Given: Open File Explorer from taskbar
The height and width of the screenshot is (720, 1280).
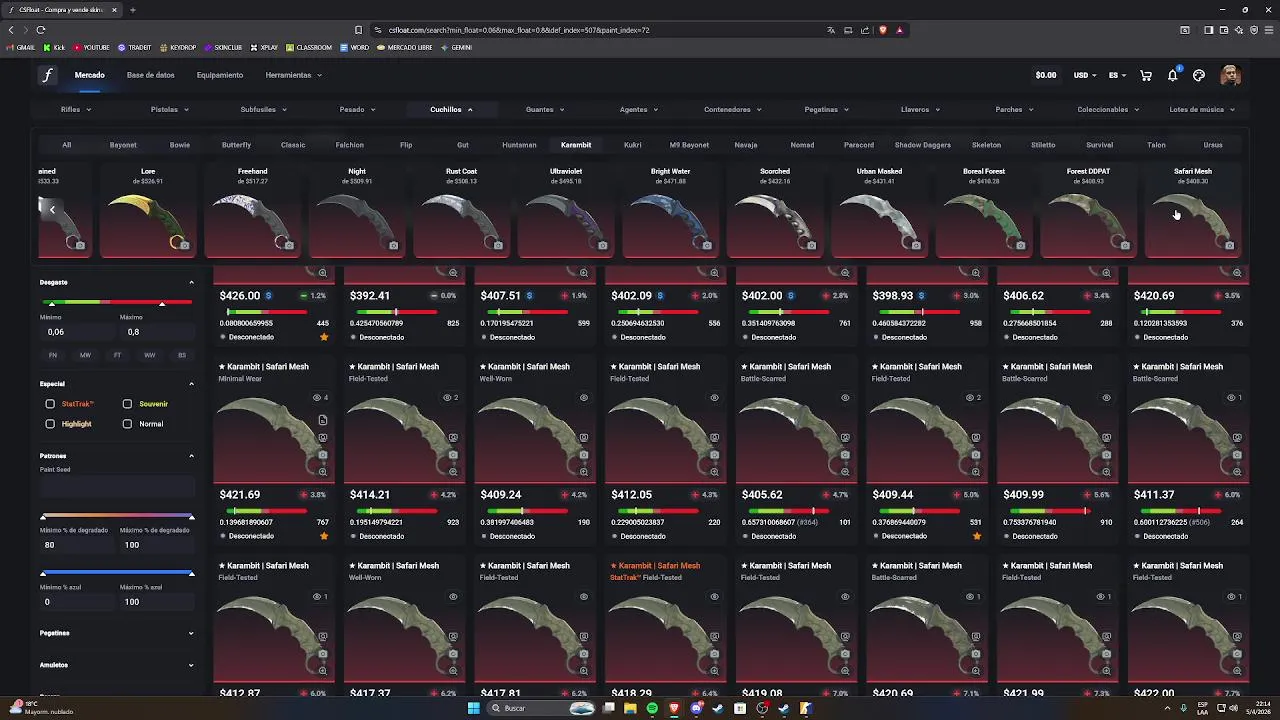Looking at the screenshot, I should click(630, 708).
